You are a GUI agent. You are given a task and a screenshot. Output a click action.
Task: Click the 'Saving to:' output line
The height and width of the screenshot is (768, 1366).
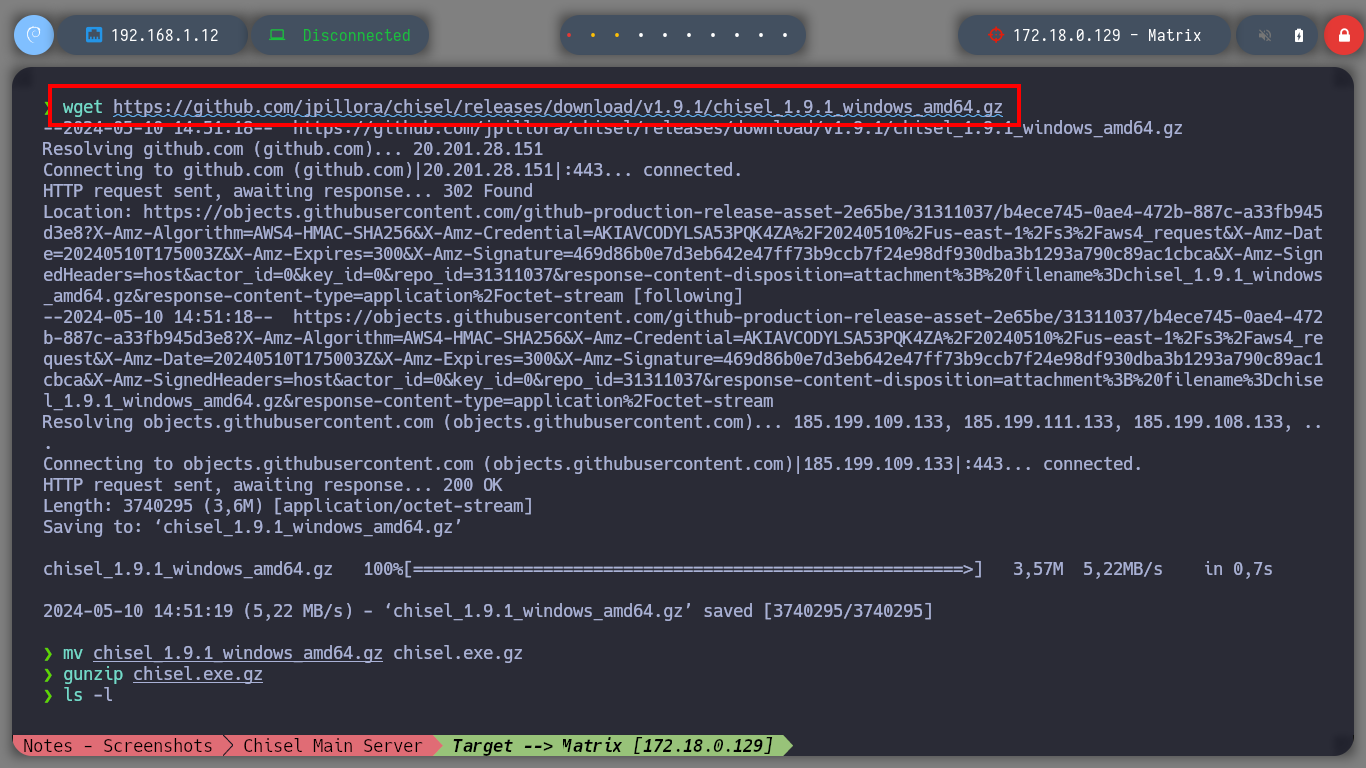tap(252, 527)
